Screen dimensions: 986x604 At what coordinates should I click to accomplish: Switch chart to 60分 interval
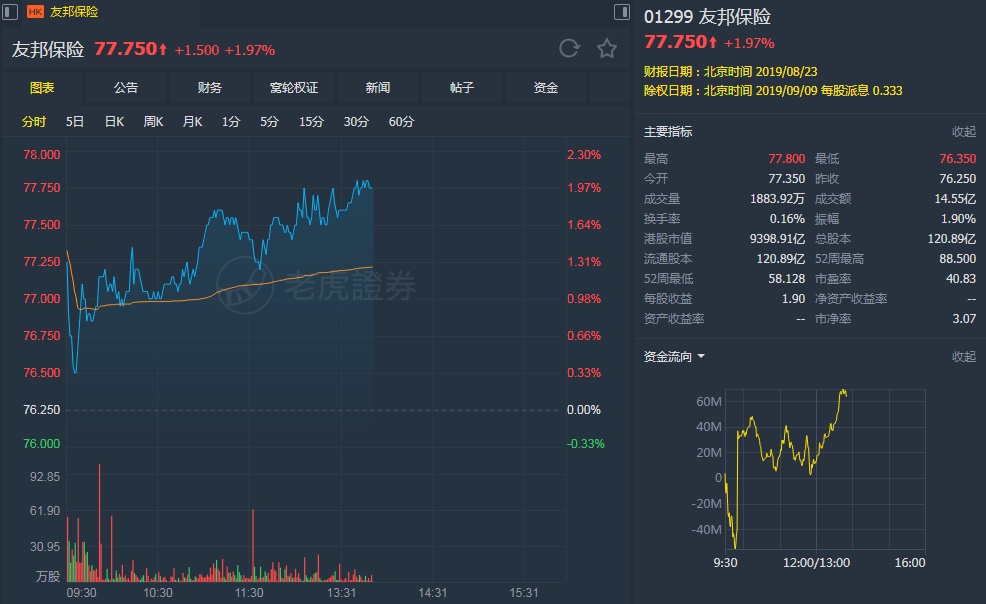point(401,122)
